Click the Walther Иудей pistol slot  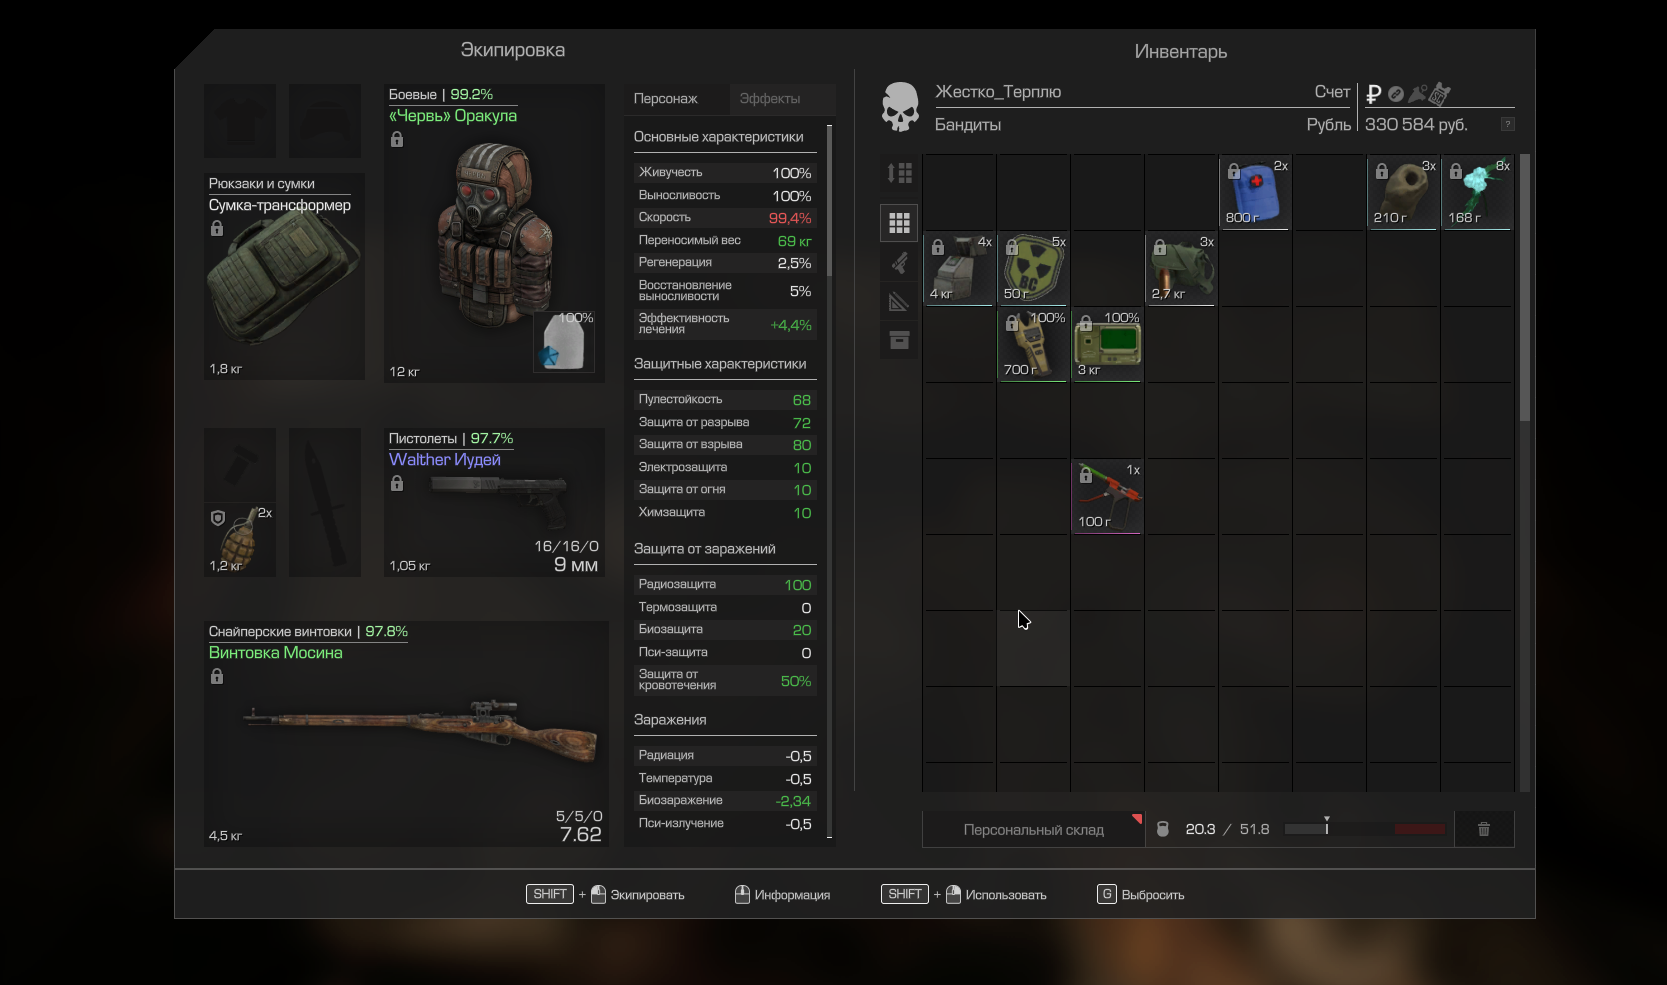point(495,502)
